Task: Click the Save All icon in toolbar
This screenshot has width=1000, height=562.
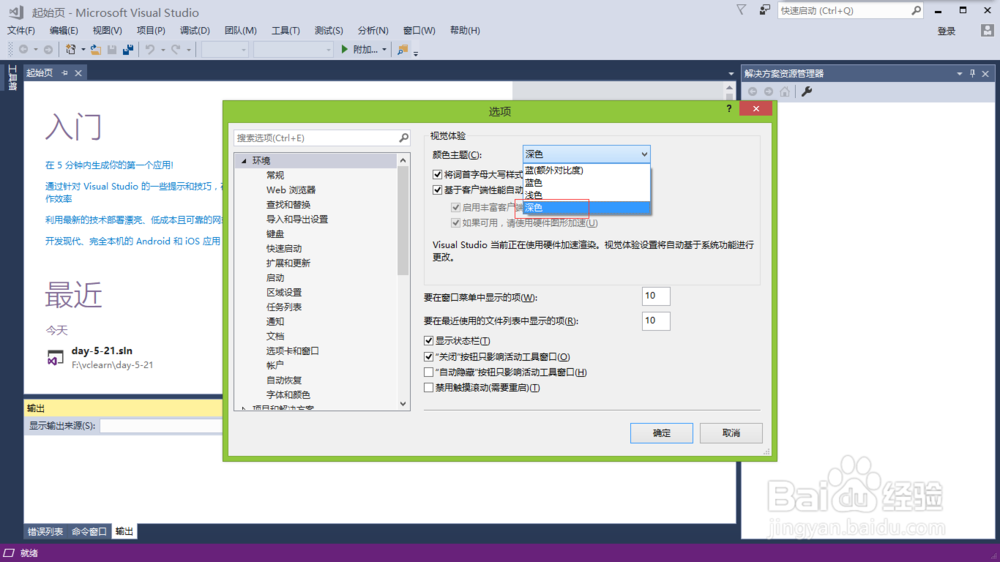Action: [x=128, y=49]
